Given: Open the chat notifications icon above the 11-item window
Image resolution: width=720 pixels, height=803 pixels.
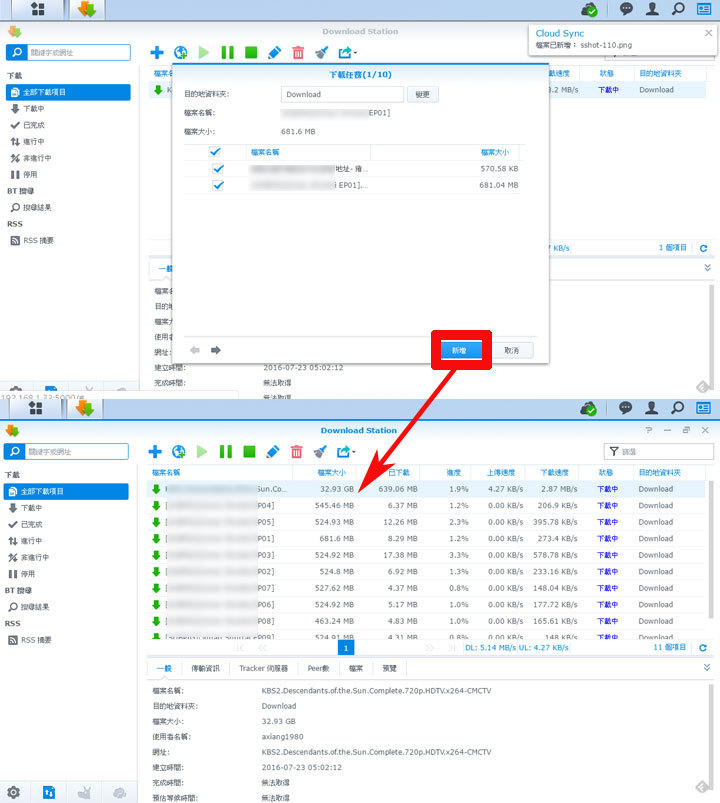Looking at the screenshot, I should [625, 408].
